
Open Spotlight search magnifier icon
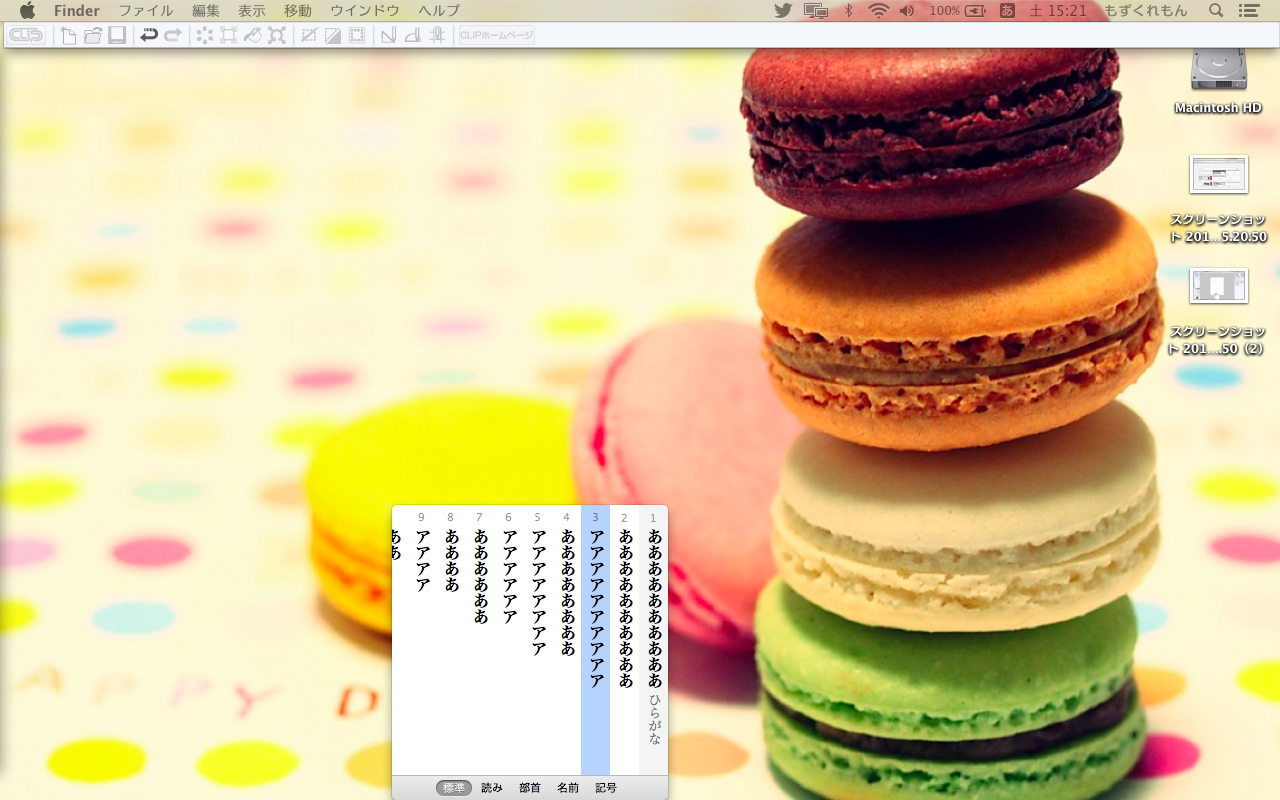pyautogui.click(x=1216, y=11)
